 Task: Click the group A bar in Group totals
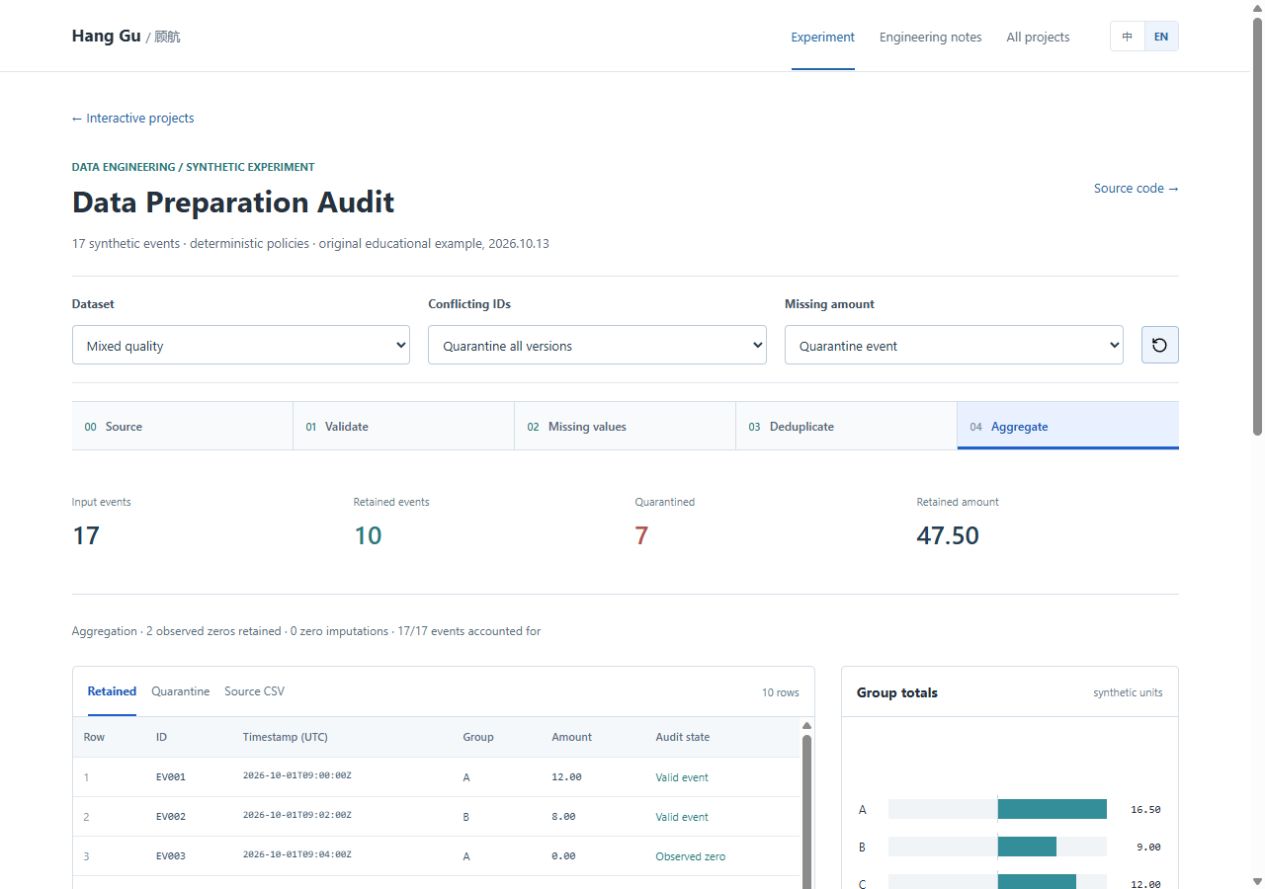point(1052,809)
